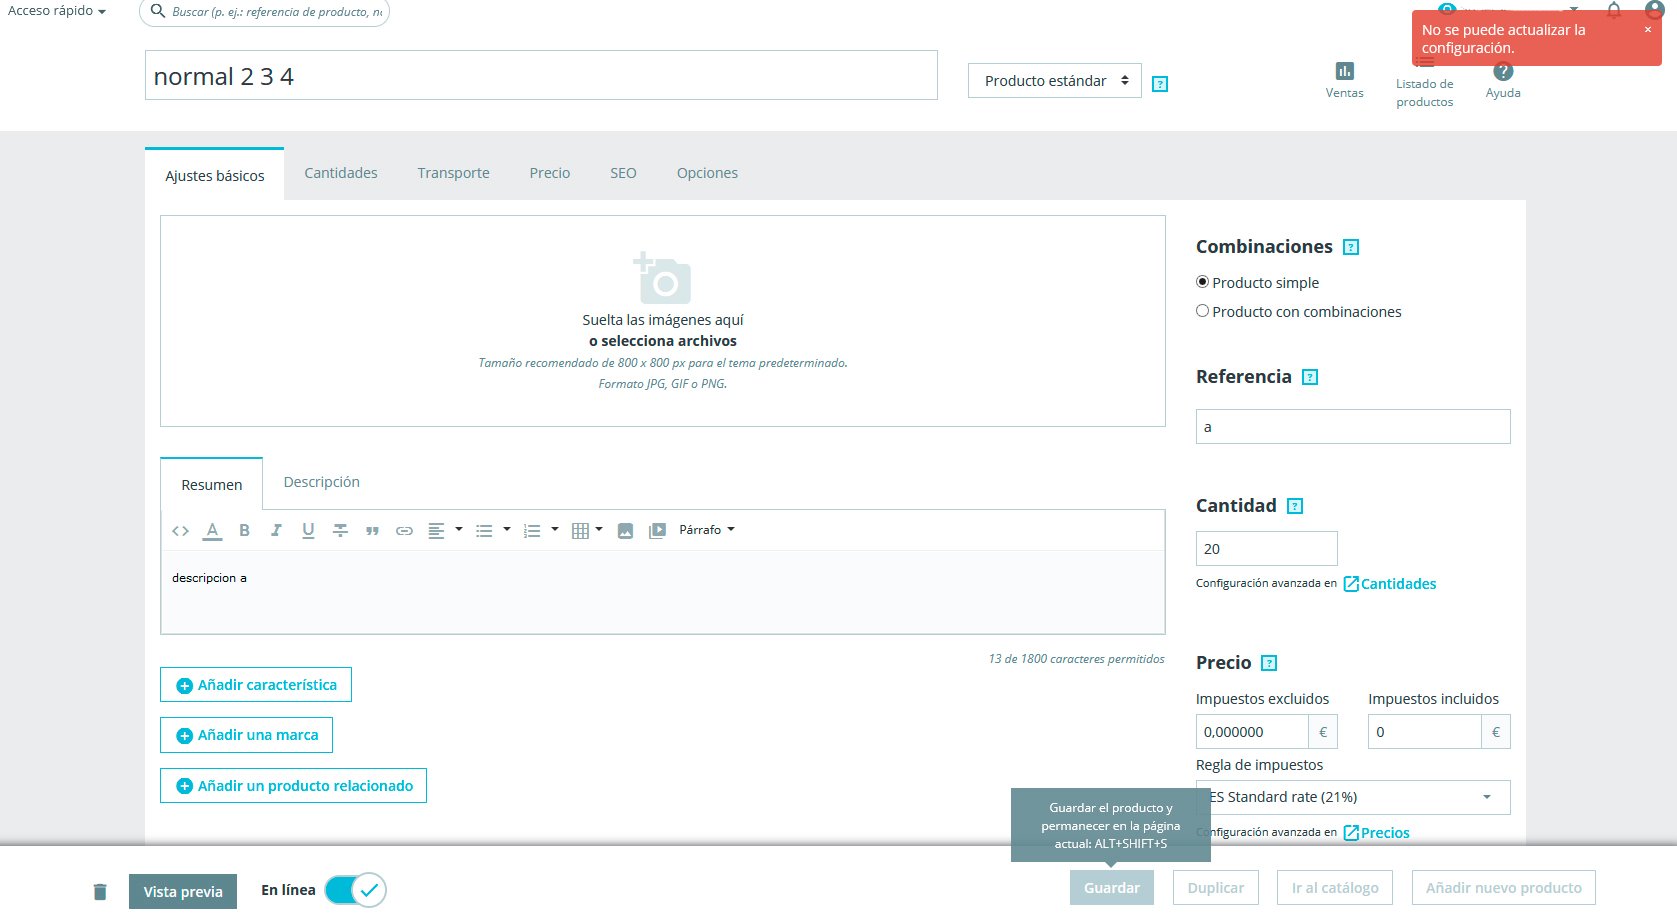The height and width of the screenshot is (918, 1677).
Task: Open the Precios advanced settings link
Action: pos(1376,833)
